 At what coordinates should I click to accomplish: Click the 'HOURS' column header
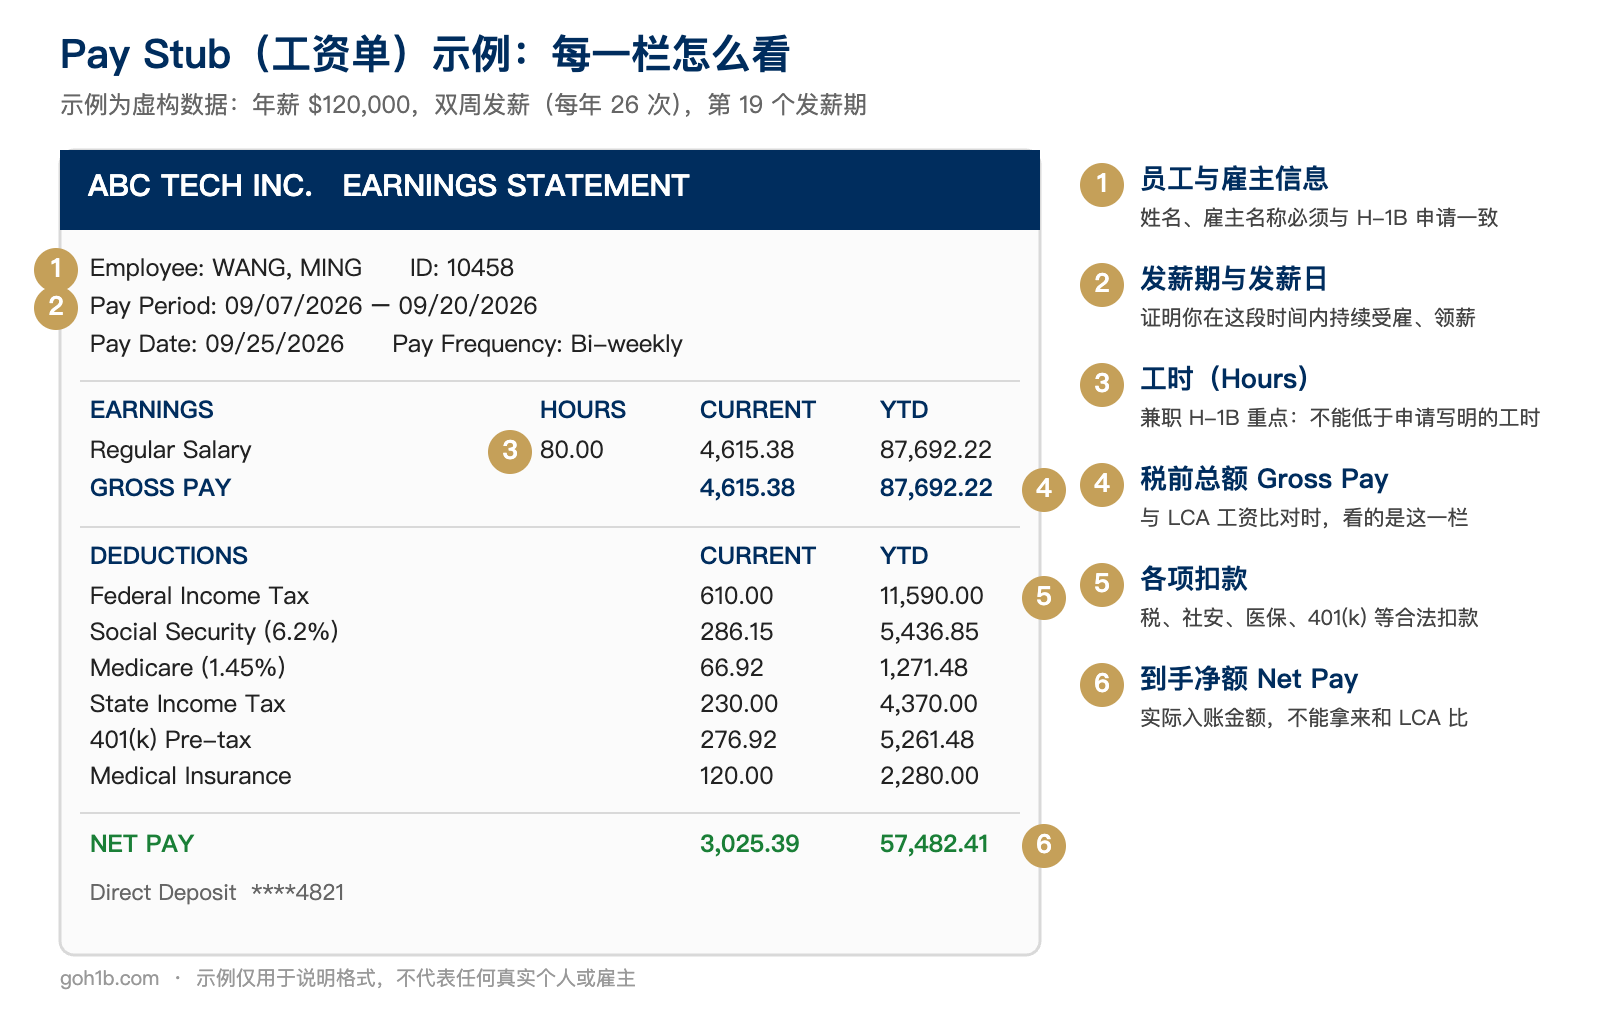[x=583, y=410]
